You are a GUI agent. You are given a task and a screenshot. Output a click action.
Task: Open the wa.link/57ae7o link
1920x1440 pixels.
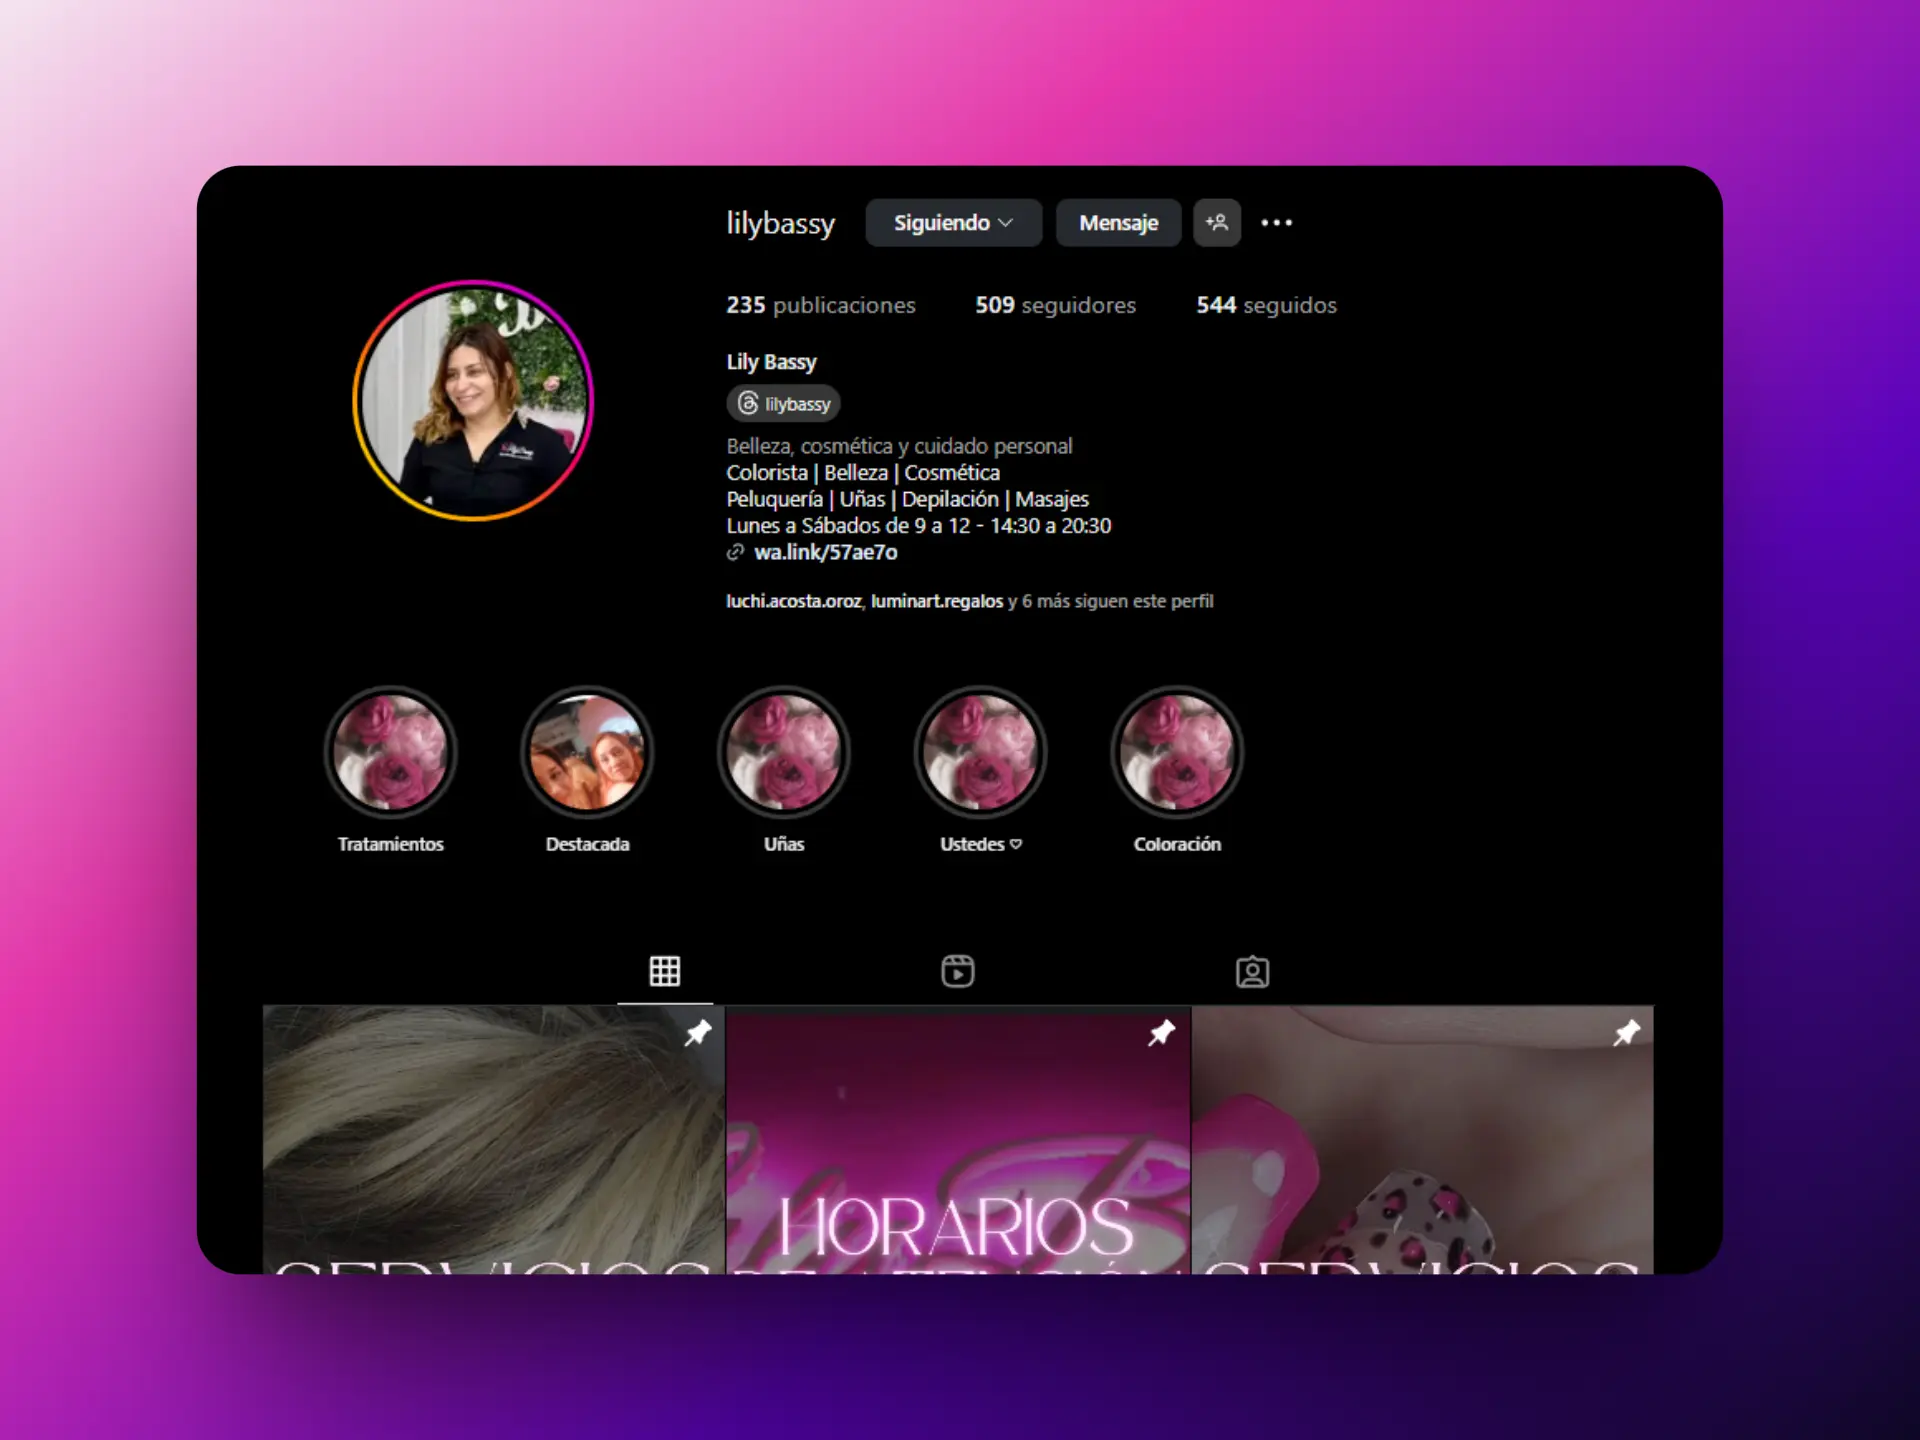825,552
